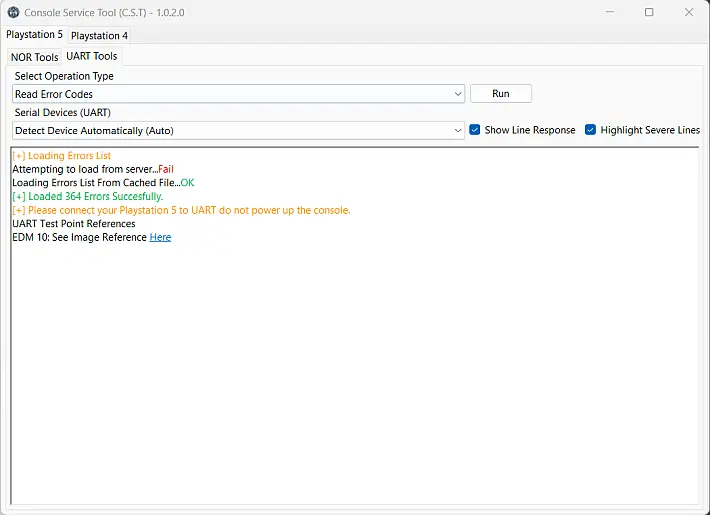The width and height of the screenshot is (710, 515).
Task: Select the UART Tools tab
Action: 91,56
